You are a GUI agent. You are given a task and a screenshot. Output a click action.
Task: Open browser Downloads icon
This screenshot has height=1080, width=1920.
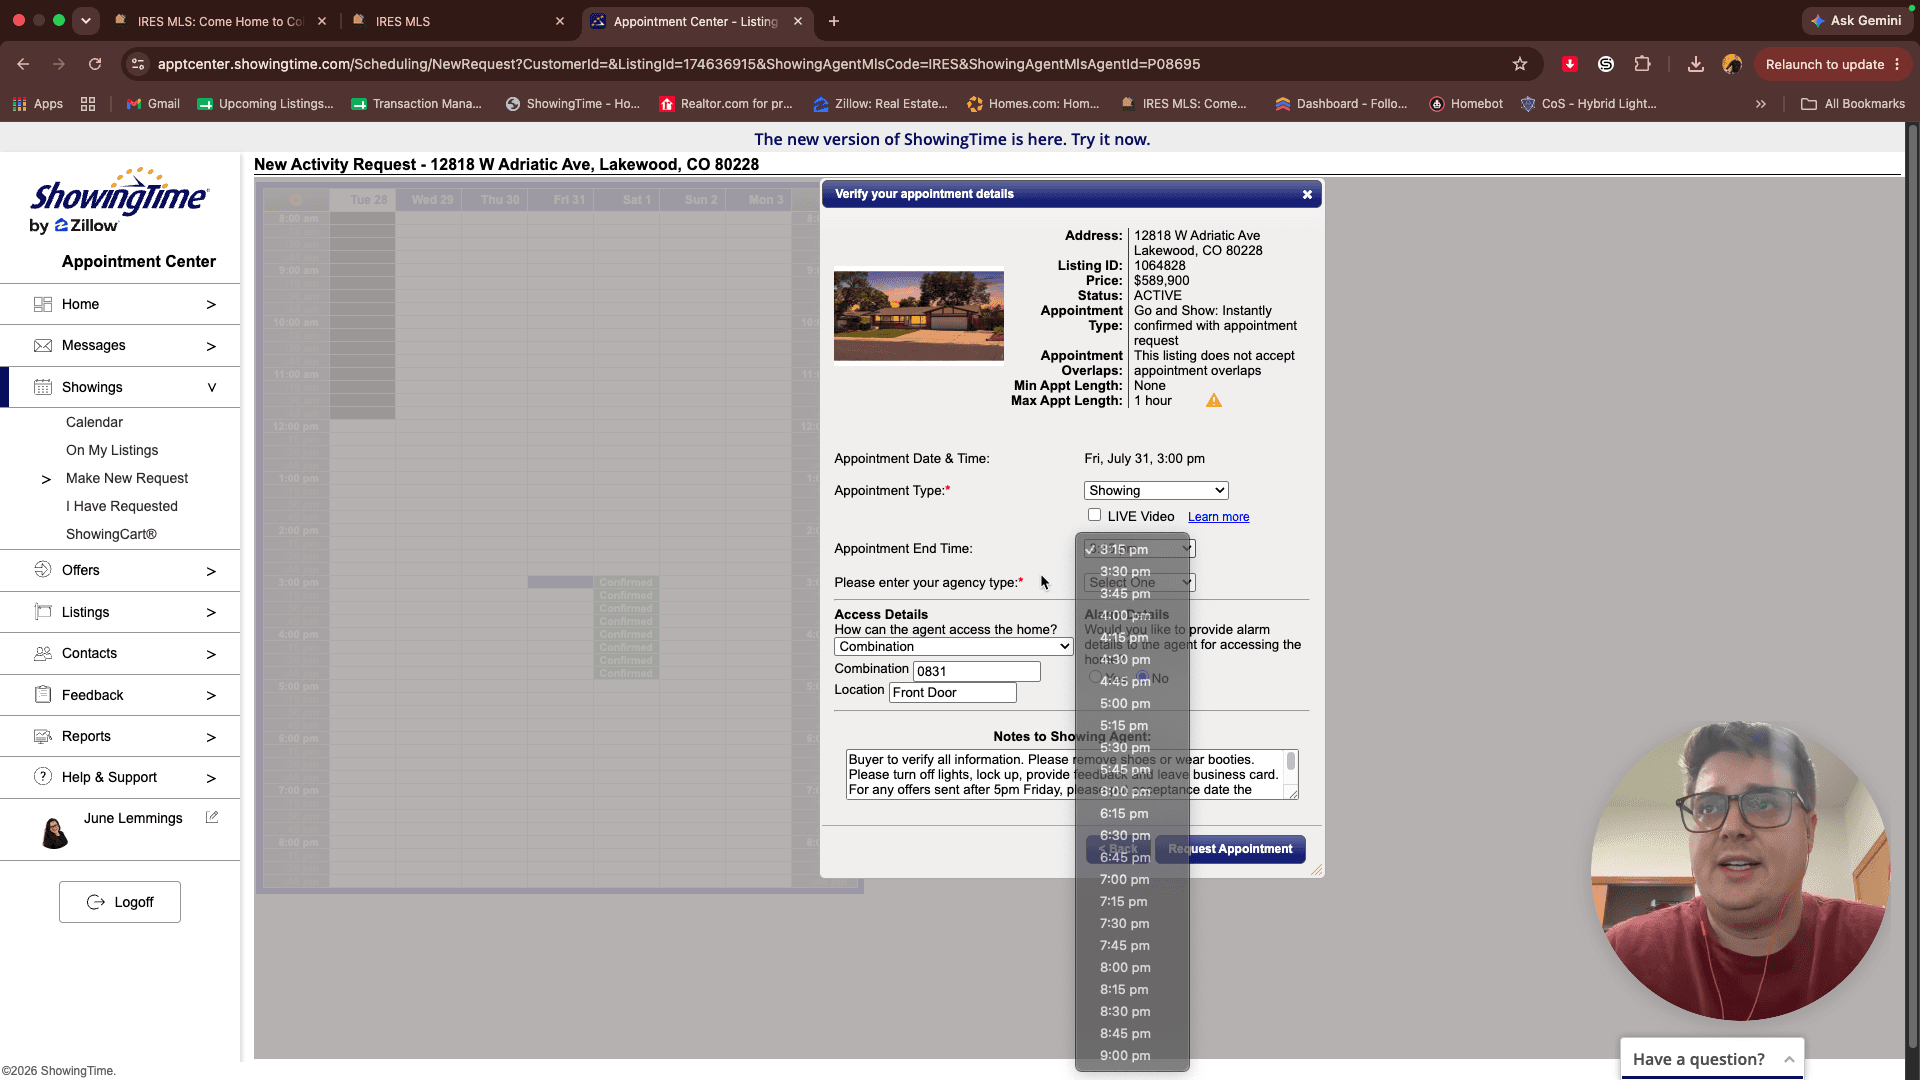tap(1696, 64)
